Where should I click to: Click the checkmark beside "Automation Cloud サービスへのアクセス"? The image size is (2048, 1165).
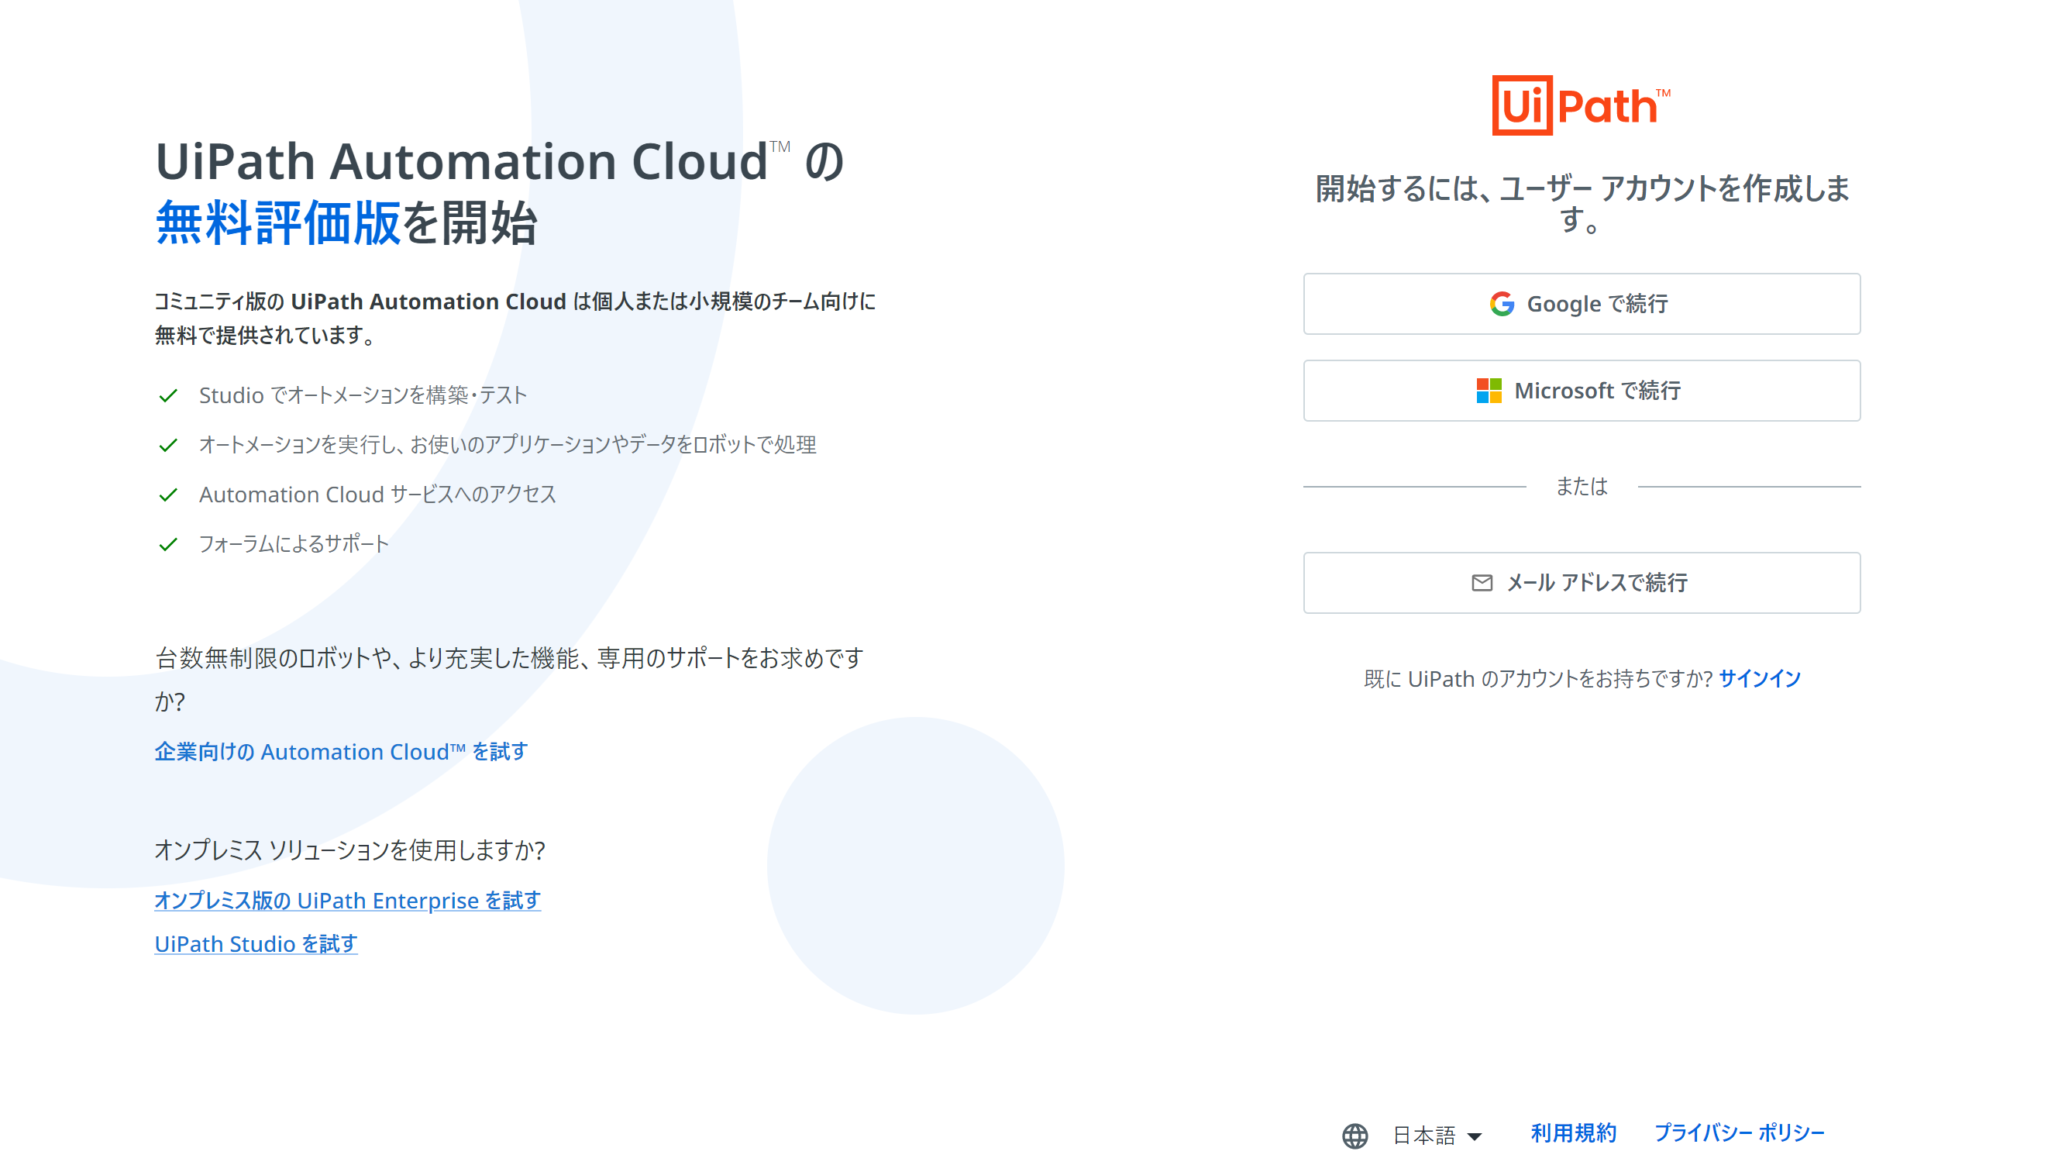click(167, 494)
